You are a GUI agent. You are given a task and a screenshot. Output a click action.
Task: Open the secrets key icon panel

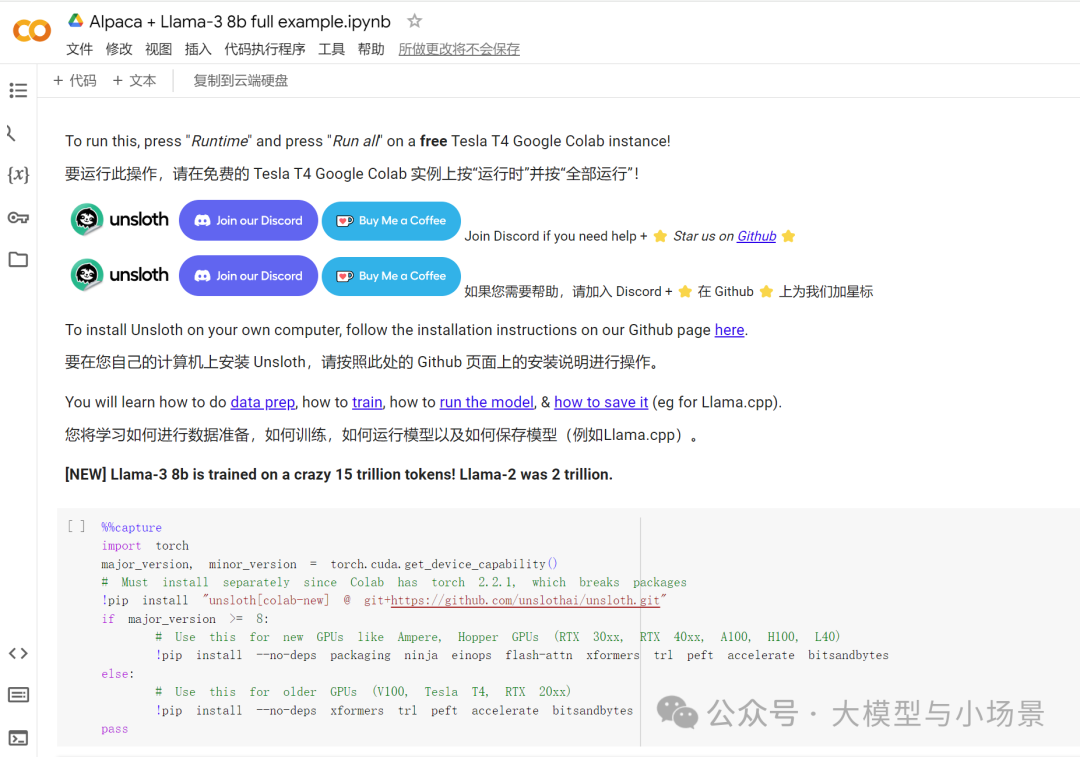(x=18, y=218)
